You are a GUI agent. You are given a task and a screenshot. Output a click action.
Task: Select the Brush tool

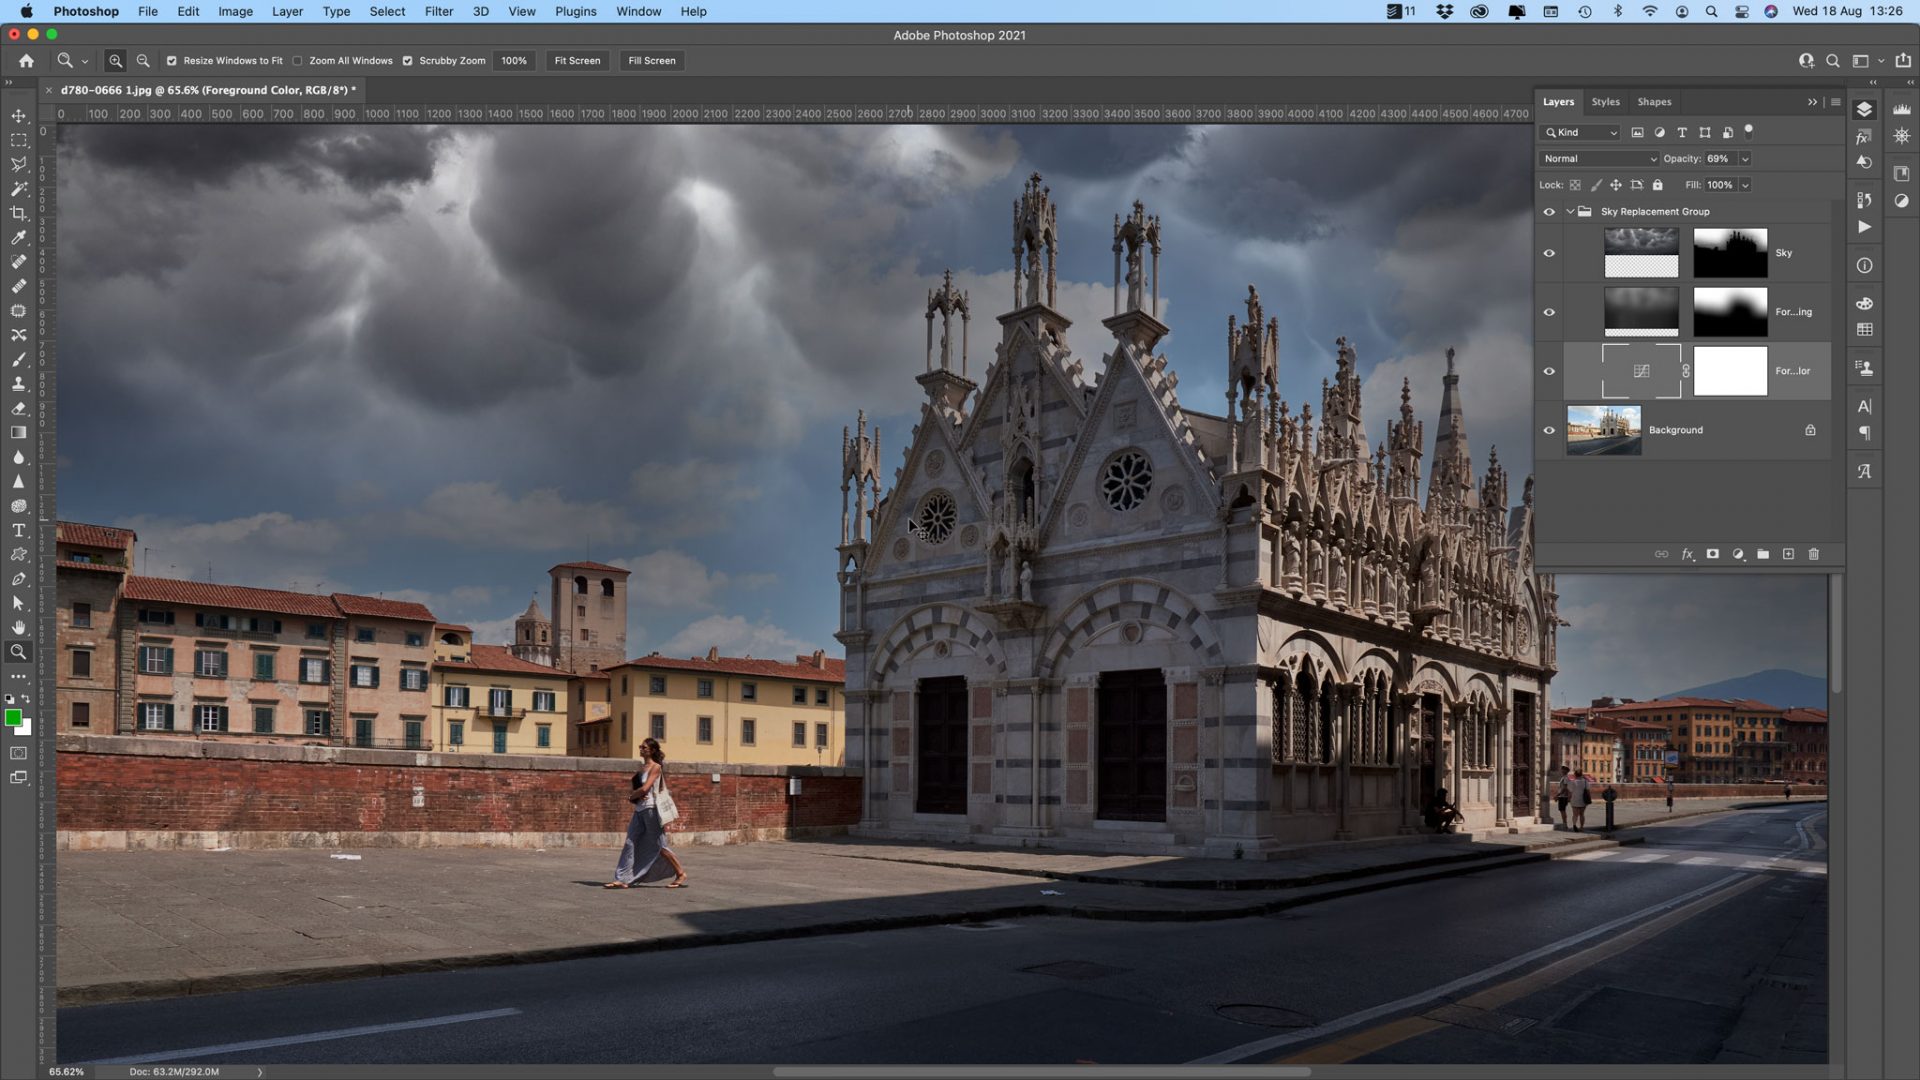pos(18,360)
